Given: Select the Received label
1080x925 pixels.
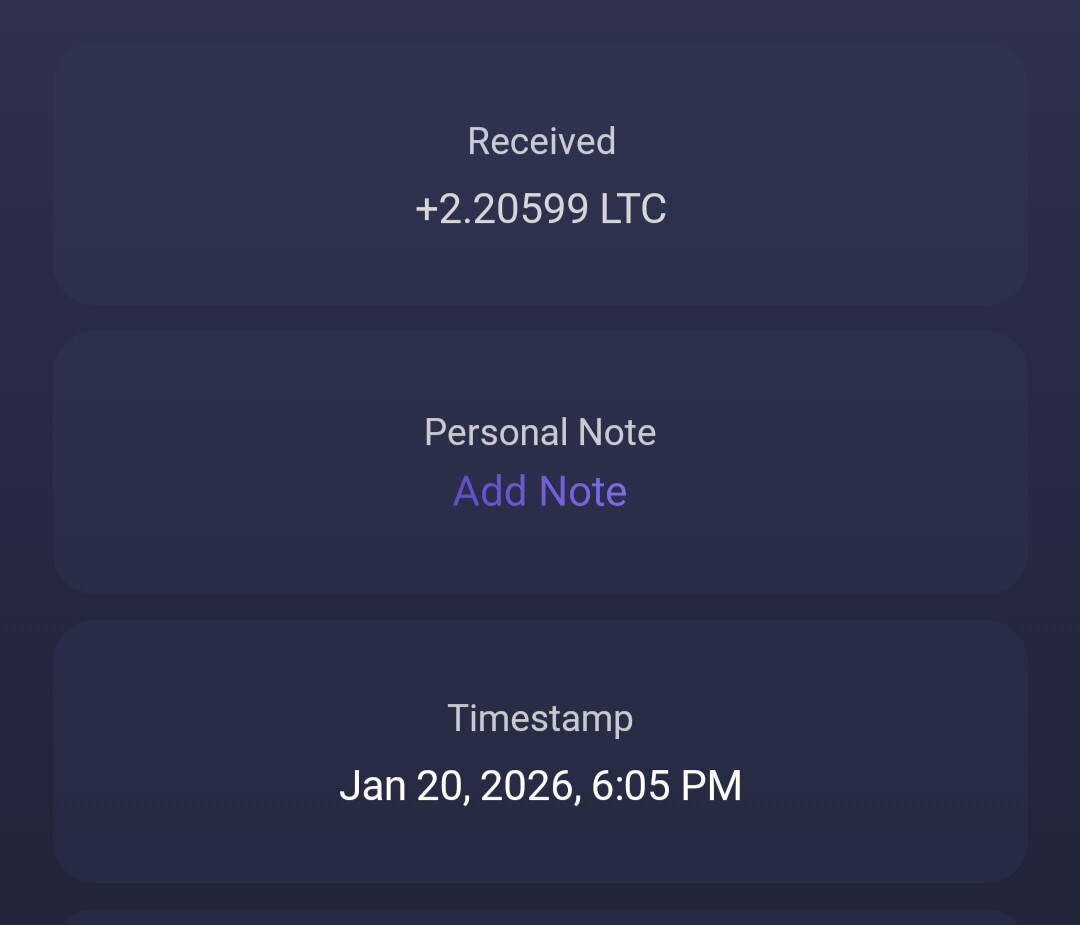Looking at the screenshot, I should pyautogui.click(x=541, y=141).
